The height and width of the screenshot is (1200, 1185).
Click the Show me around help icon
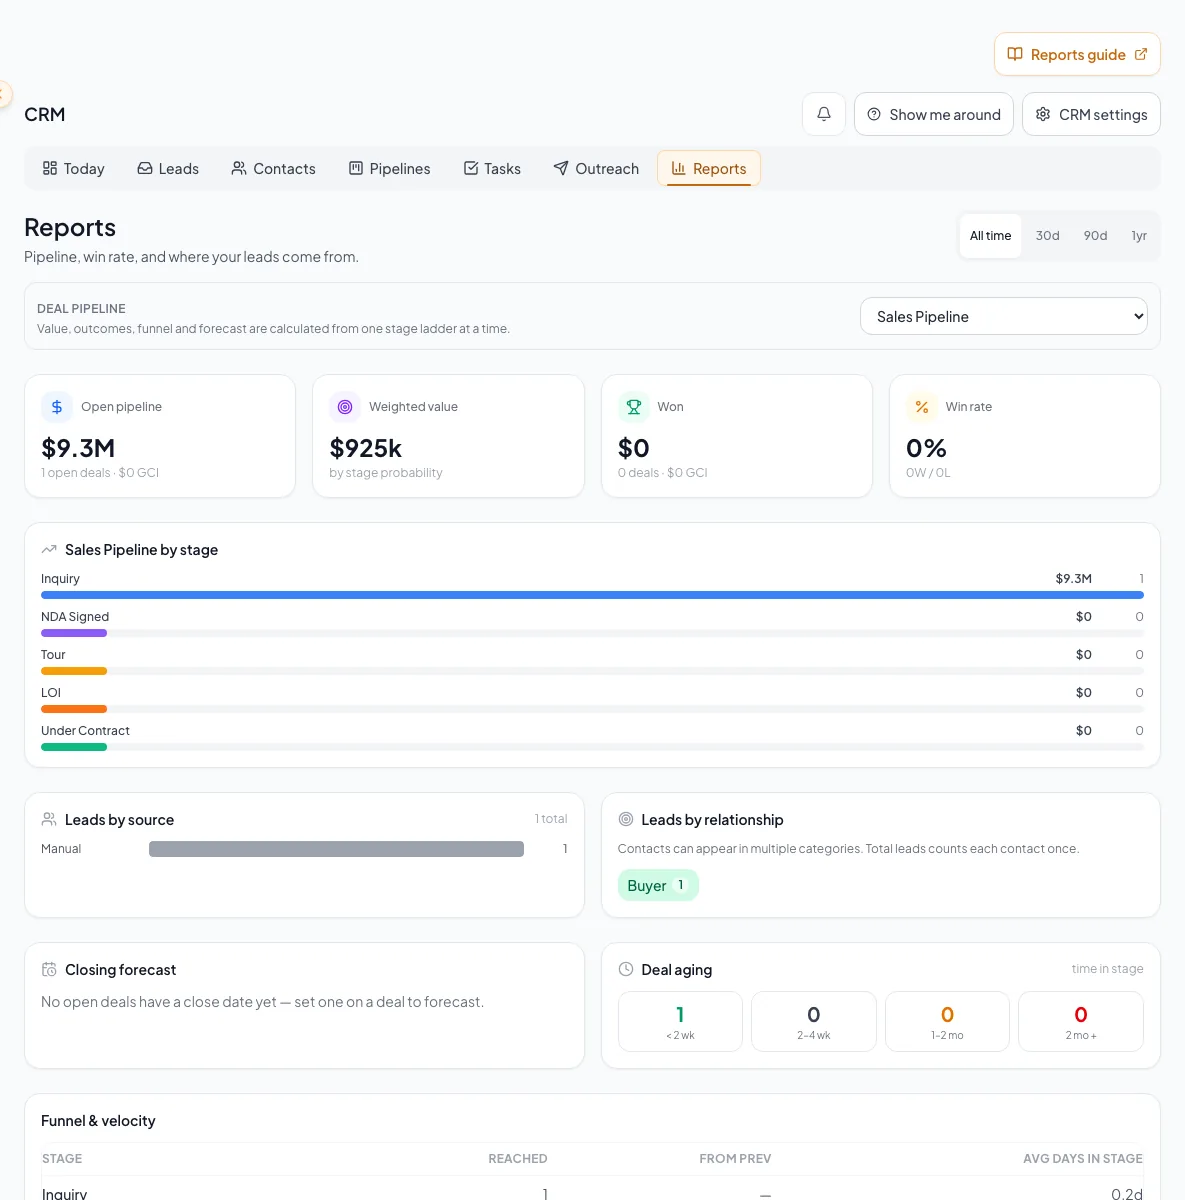874,114
